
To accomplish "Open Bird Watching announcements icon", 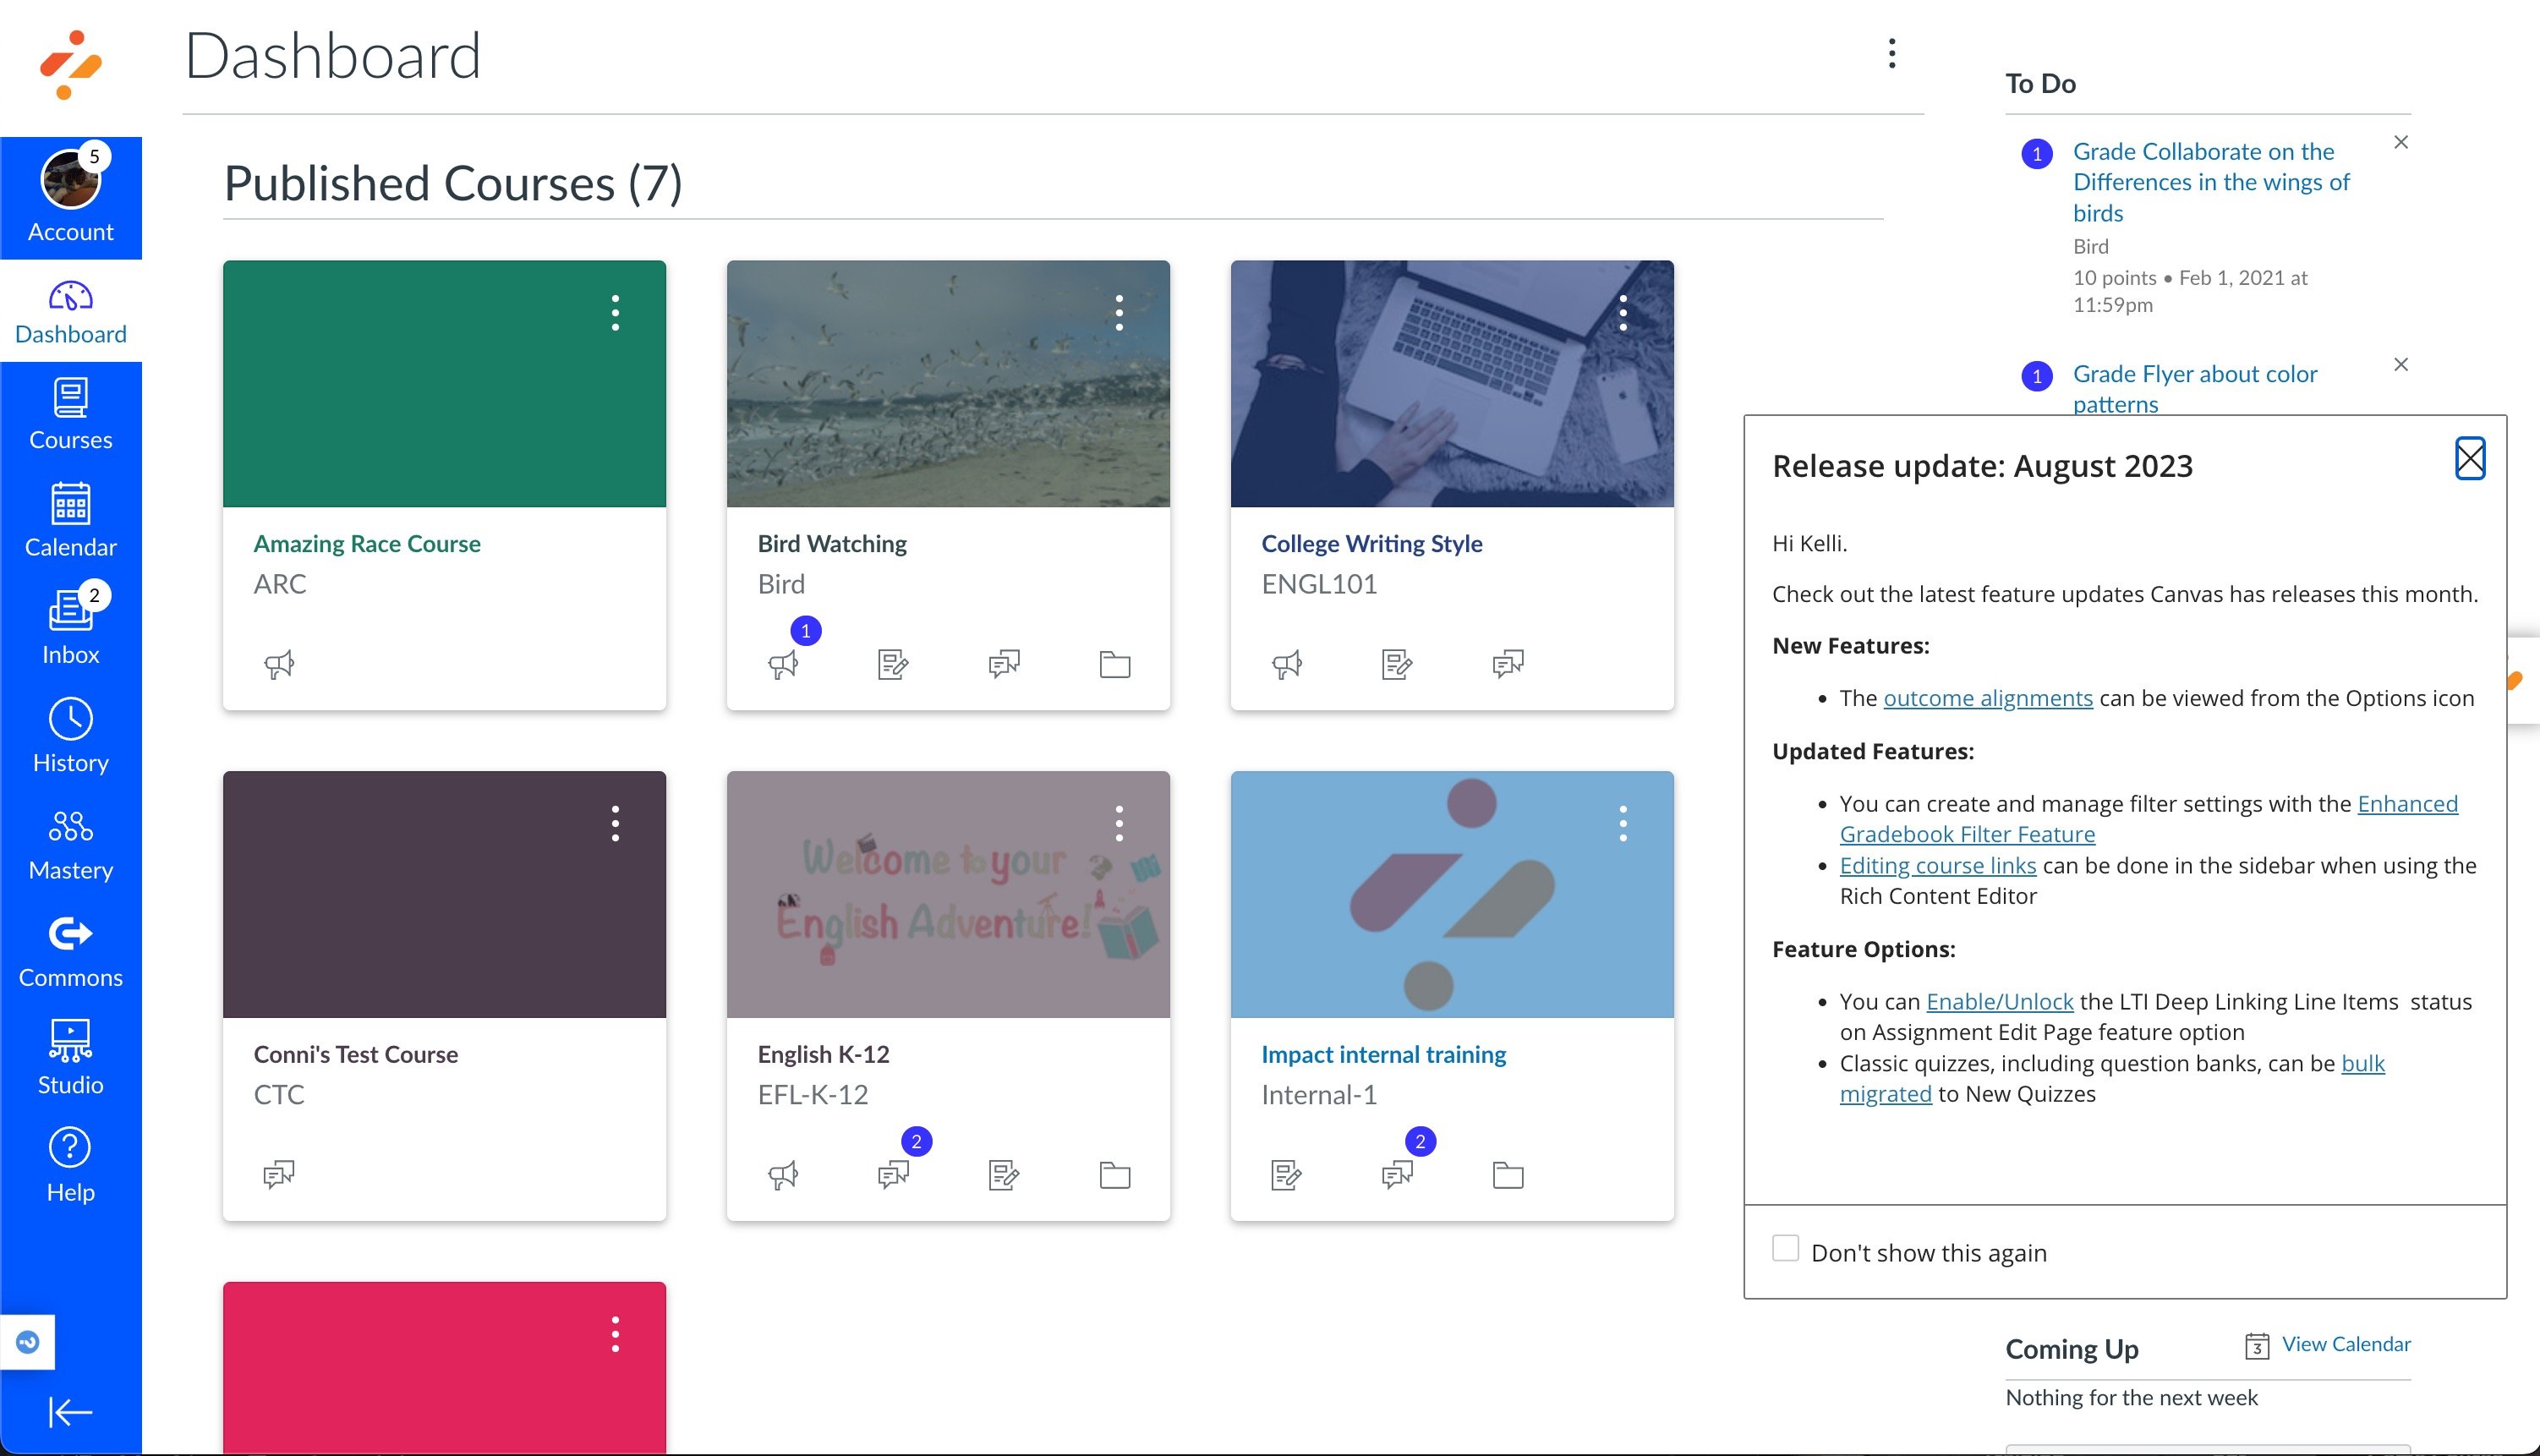I will [x=783, y=665].
